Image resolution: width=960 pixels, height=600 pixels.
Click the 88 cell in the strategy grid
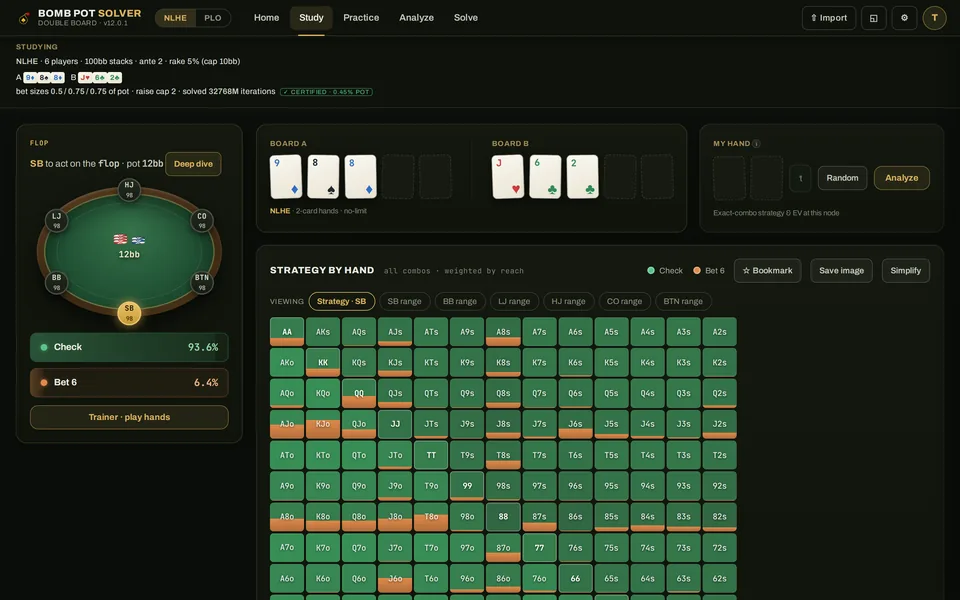coord(503,516)
